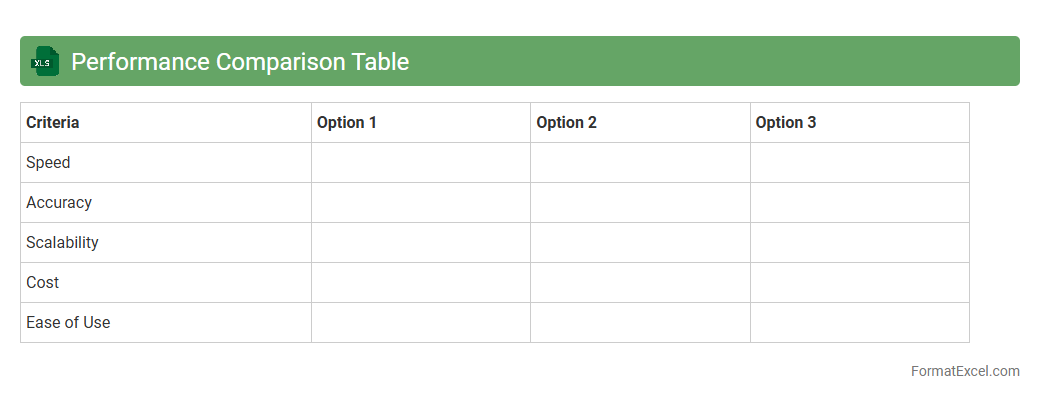
Task: Select Ease of Use cell under Option 2
Action: tap(640, 323)
